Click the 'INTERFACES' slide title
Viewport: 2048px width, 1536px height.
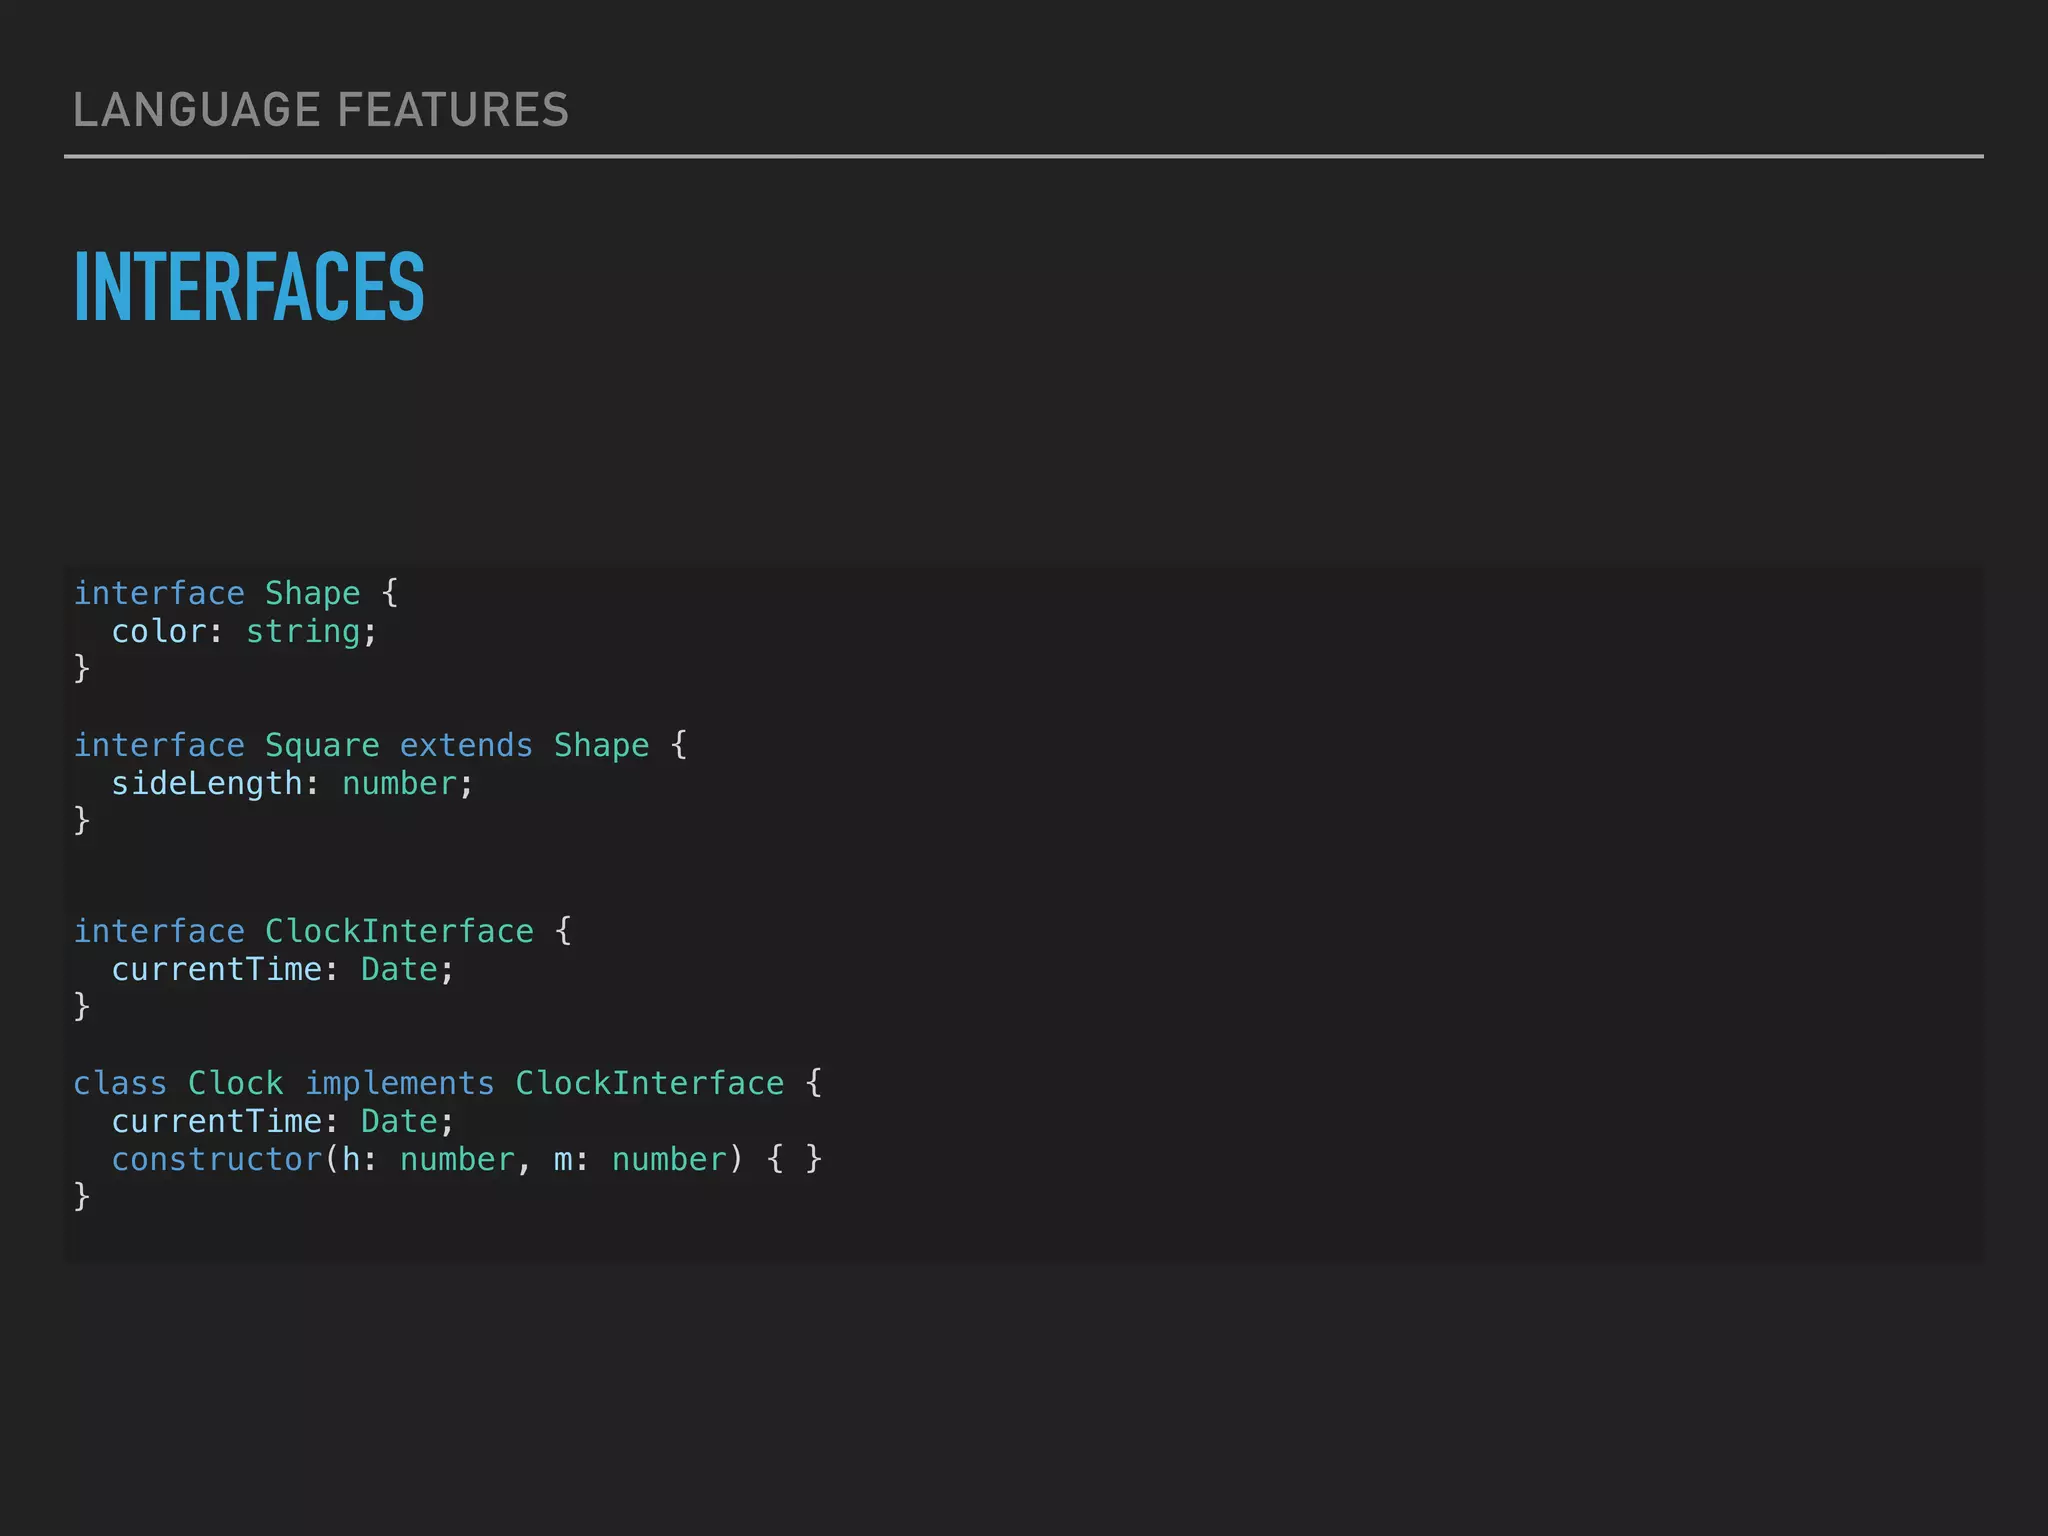(x=249, y=287)
